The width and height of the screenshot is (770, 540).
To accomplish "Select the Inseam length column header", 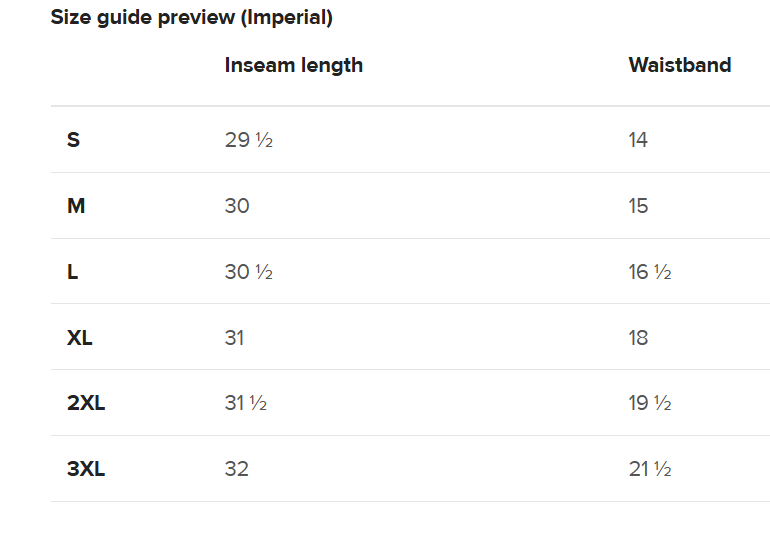I will [293, 65].
